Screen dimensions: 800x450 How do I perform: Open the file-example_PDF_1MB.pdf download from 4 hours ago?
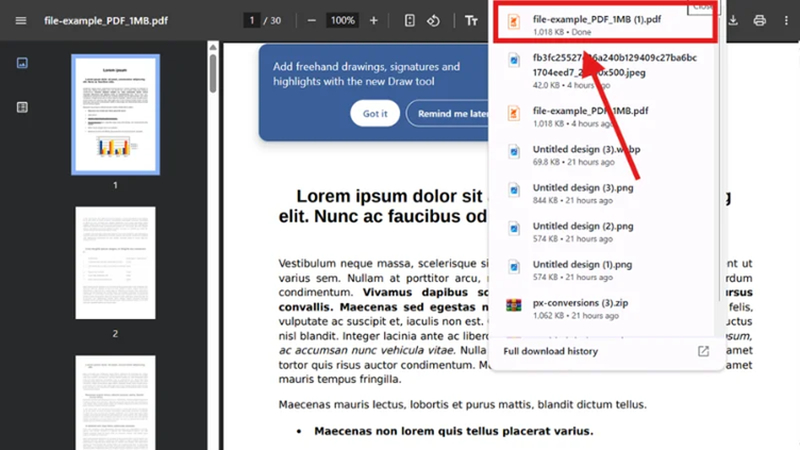click(x=605, y=116)
